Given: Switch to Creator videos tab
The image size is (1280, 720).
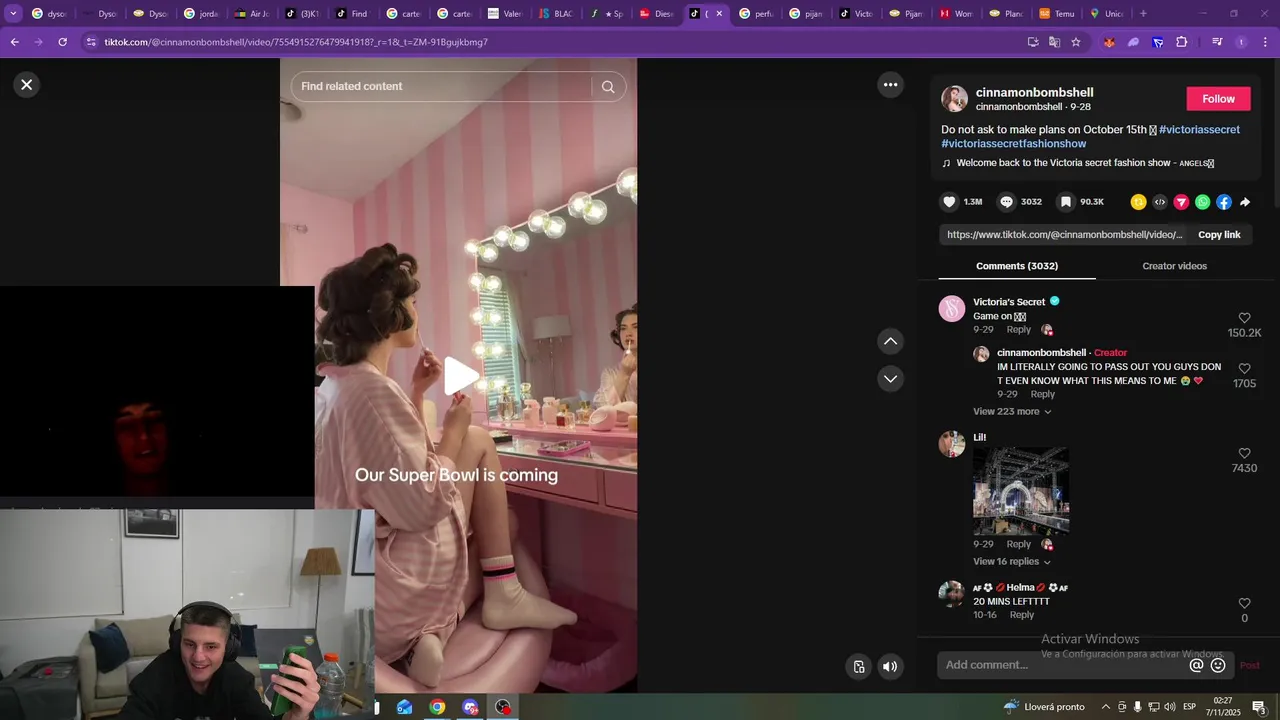Looking at the screenshot, I should [x=1174, y=266].
